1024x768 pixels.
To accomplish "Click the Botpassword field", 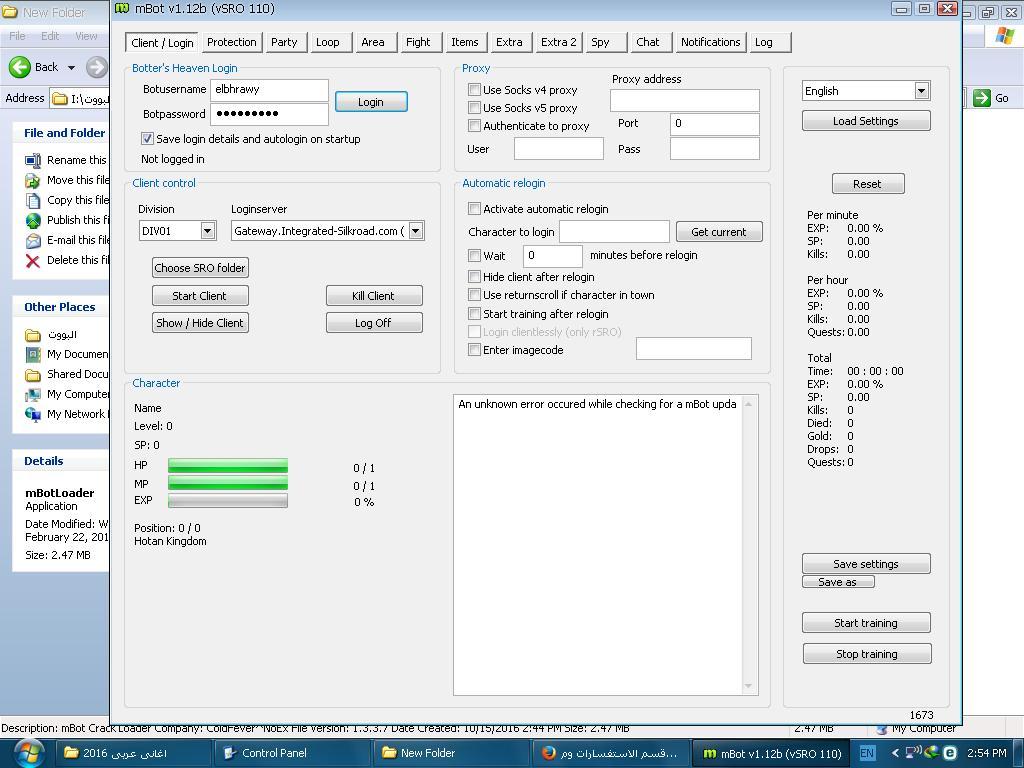I will coord(269,114).
